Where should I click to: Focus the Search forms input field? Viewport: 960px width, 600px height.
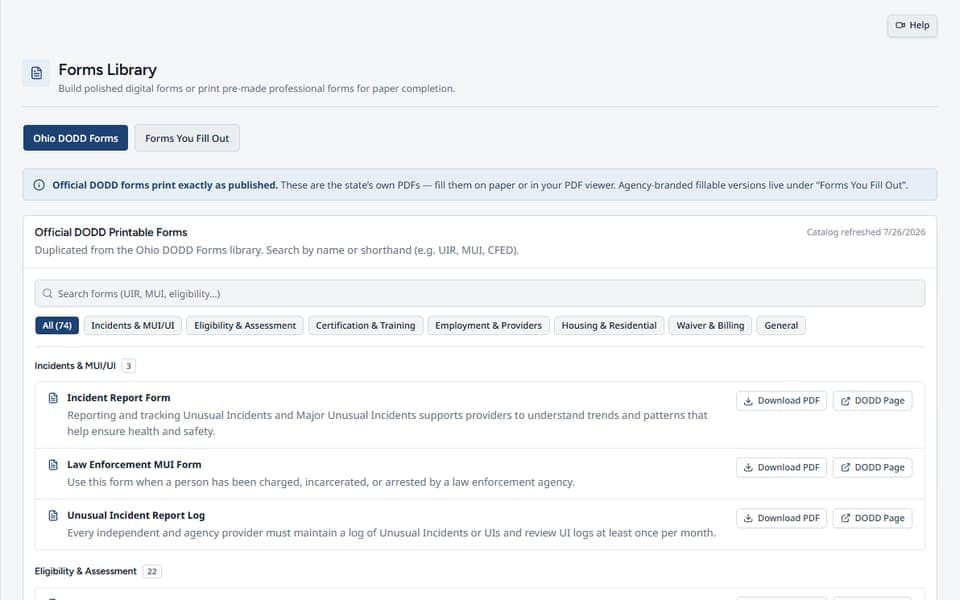pyautogui.click(x=479, y=294)
